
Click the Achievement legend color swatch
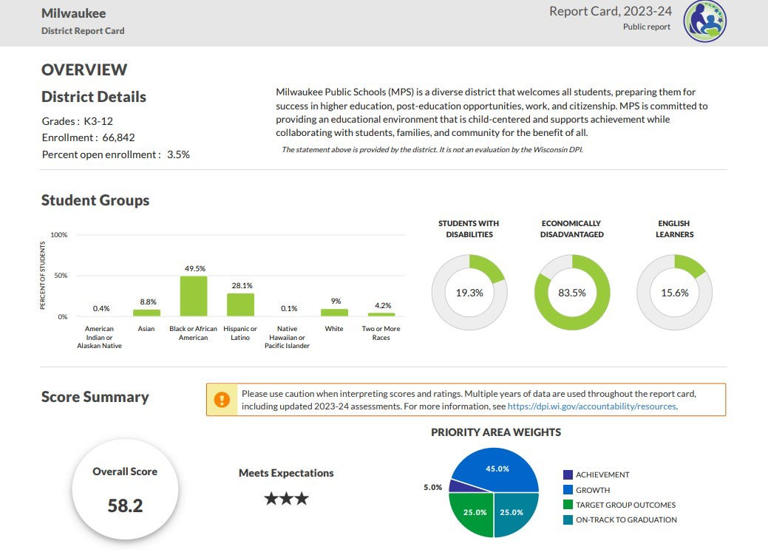click(568, 475)
